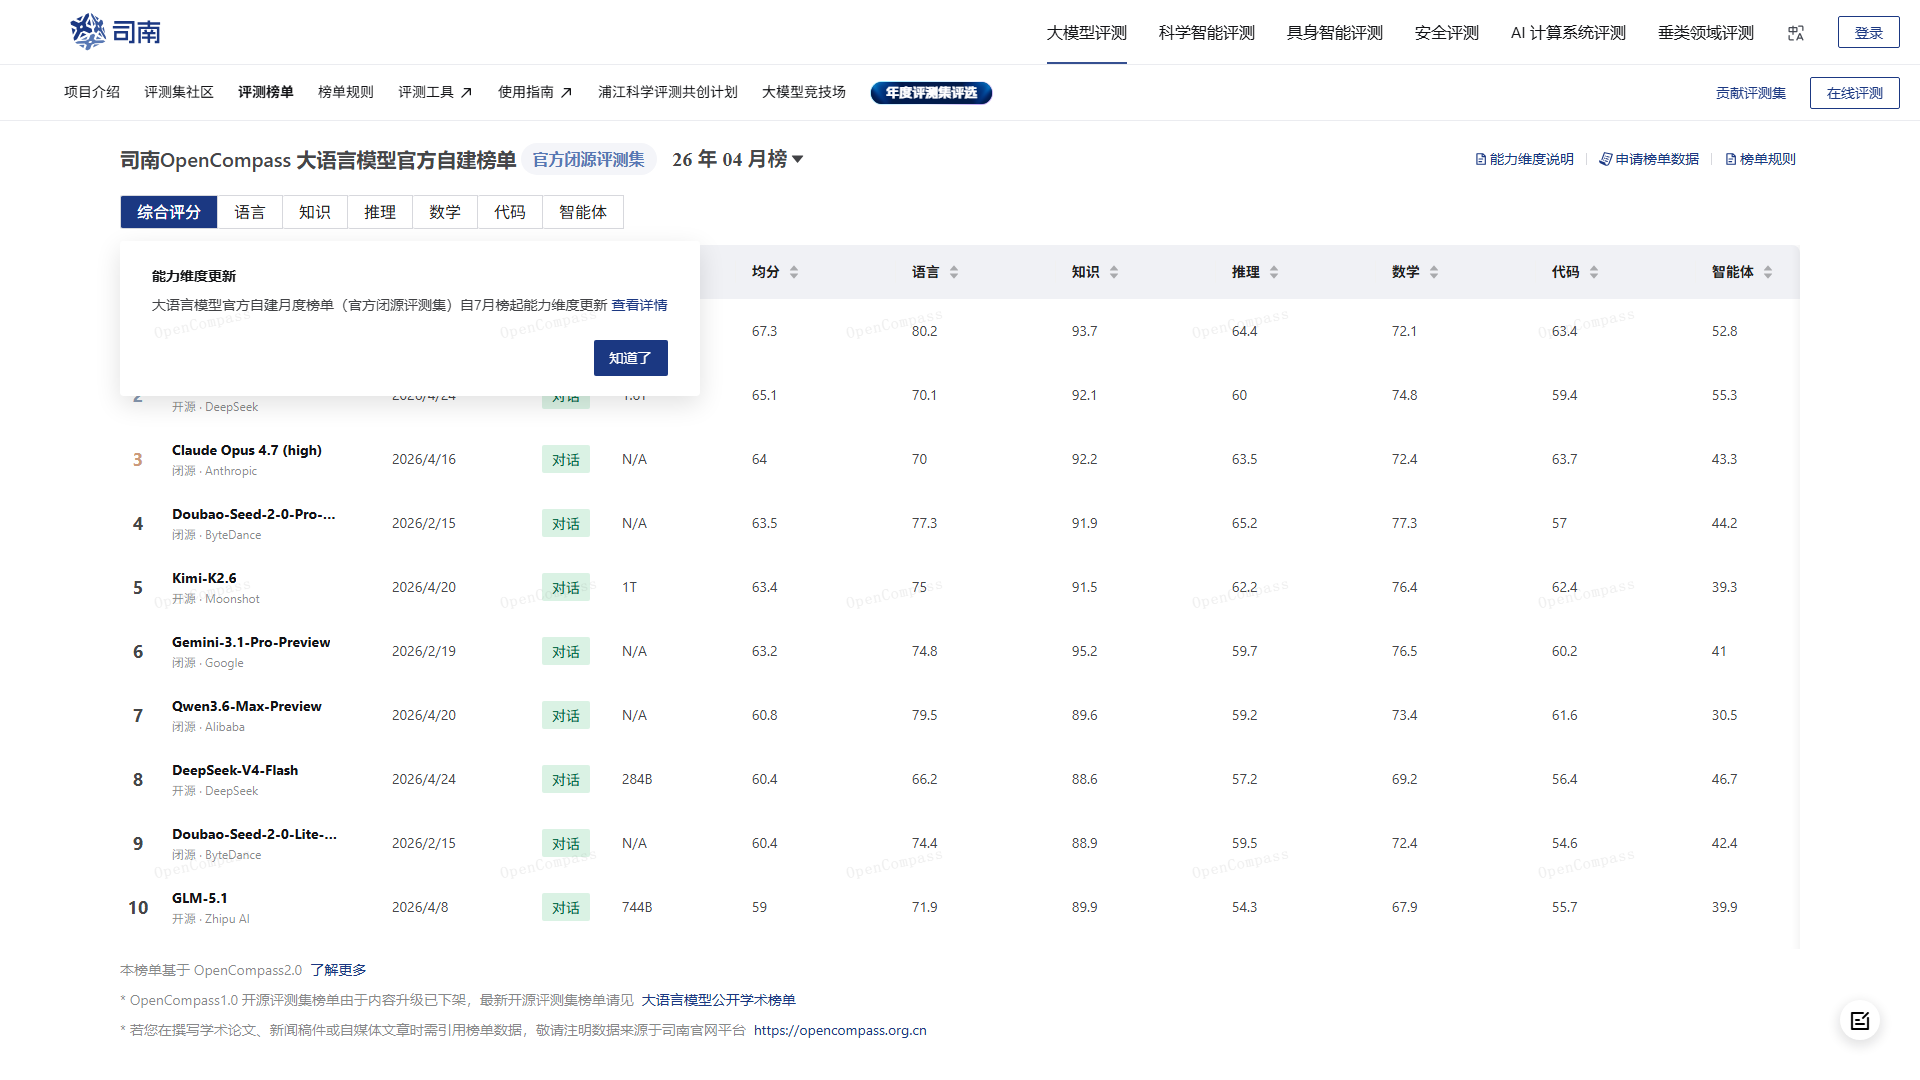Viewport: 1920px width, 1080px height.
Task: Select 2026/4/16 date for Claude Opus
Action: pos(424,459)
